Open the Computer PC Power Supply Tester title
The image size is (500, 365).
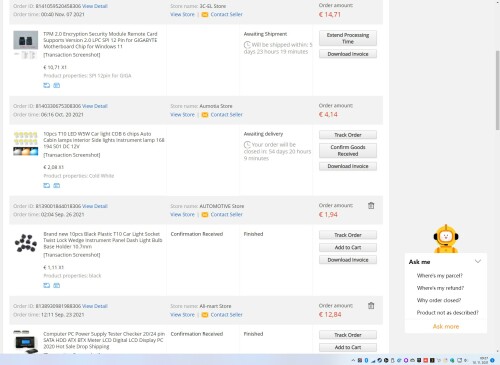point(104,340)
